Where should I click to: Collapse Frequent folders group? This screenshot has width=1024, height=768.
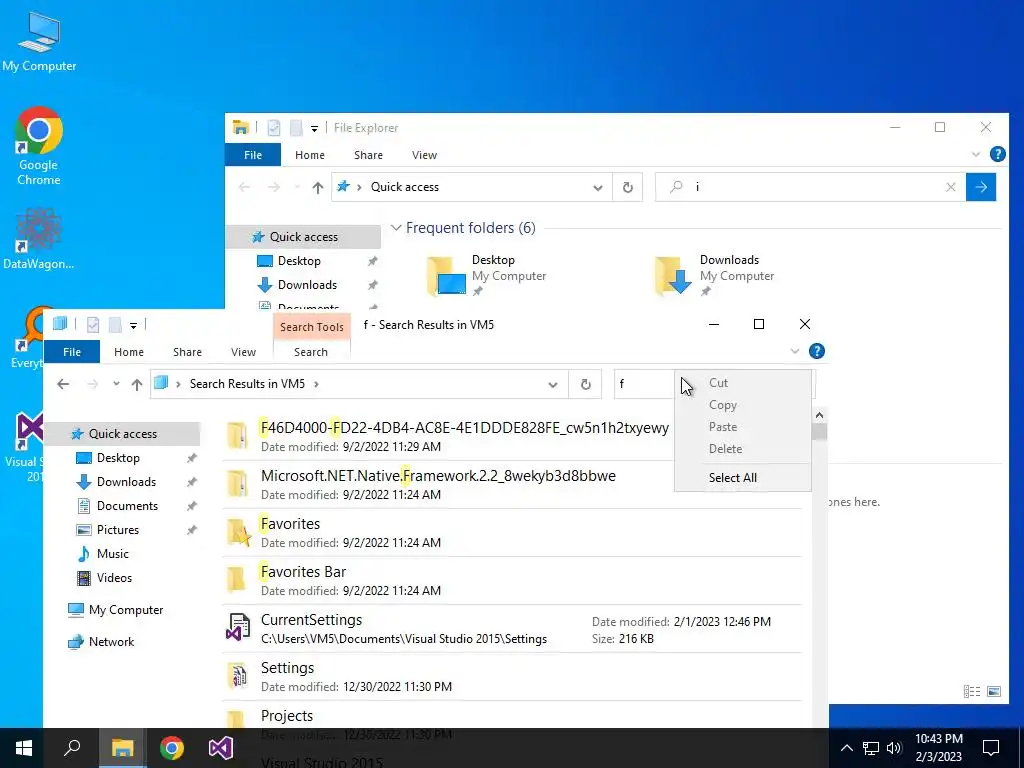[x=396, y=228]
